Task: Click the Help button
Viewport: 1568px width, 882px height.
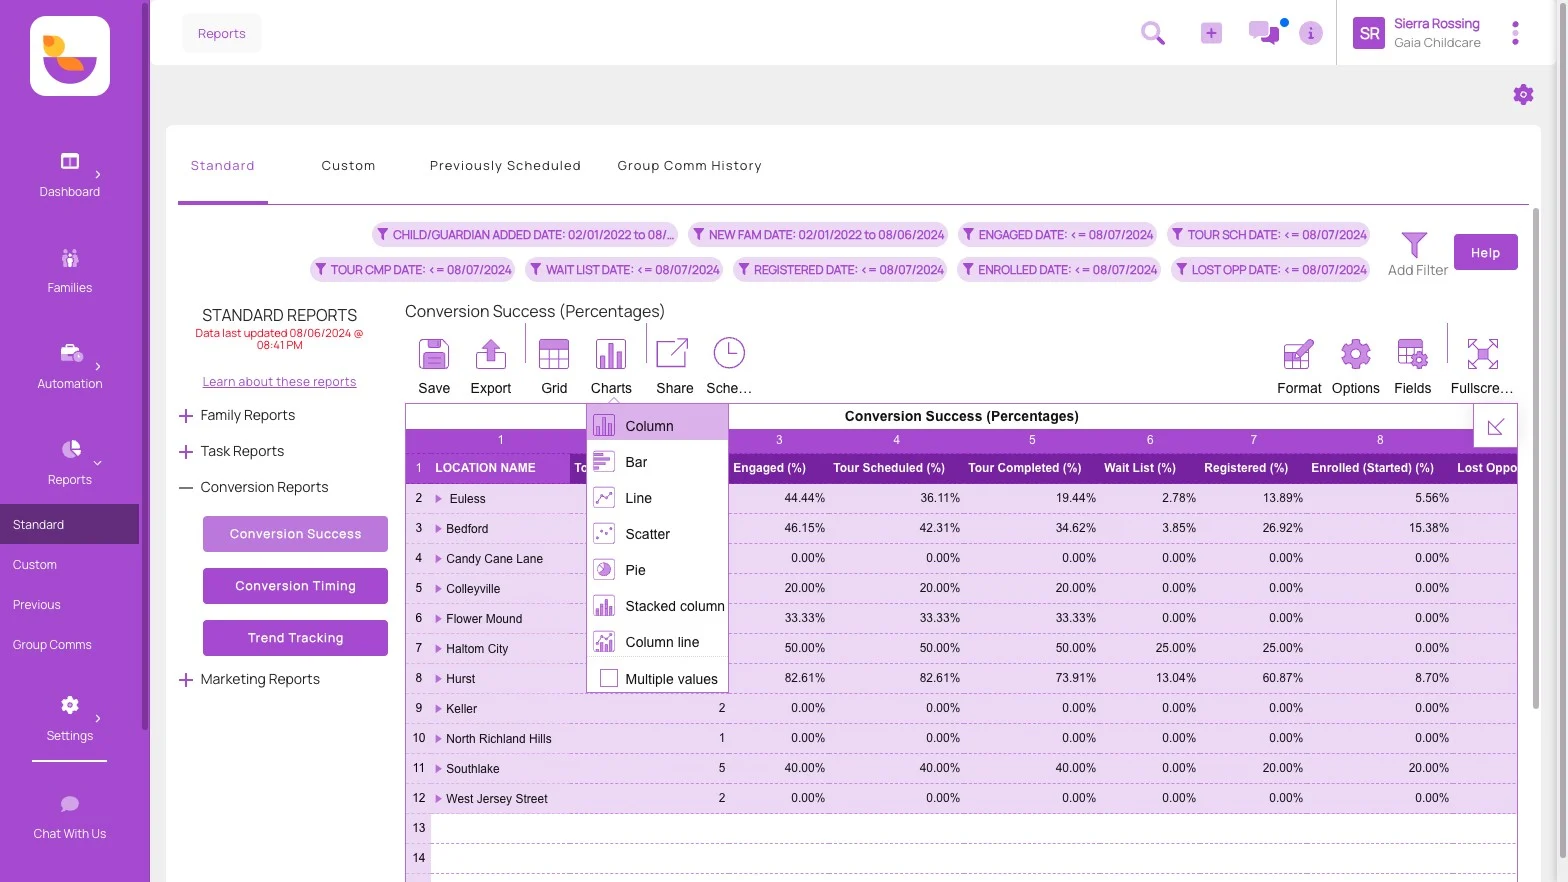Action: 1485,252
